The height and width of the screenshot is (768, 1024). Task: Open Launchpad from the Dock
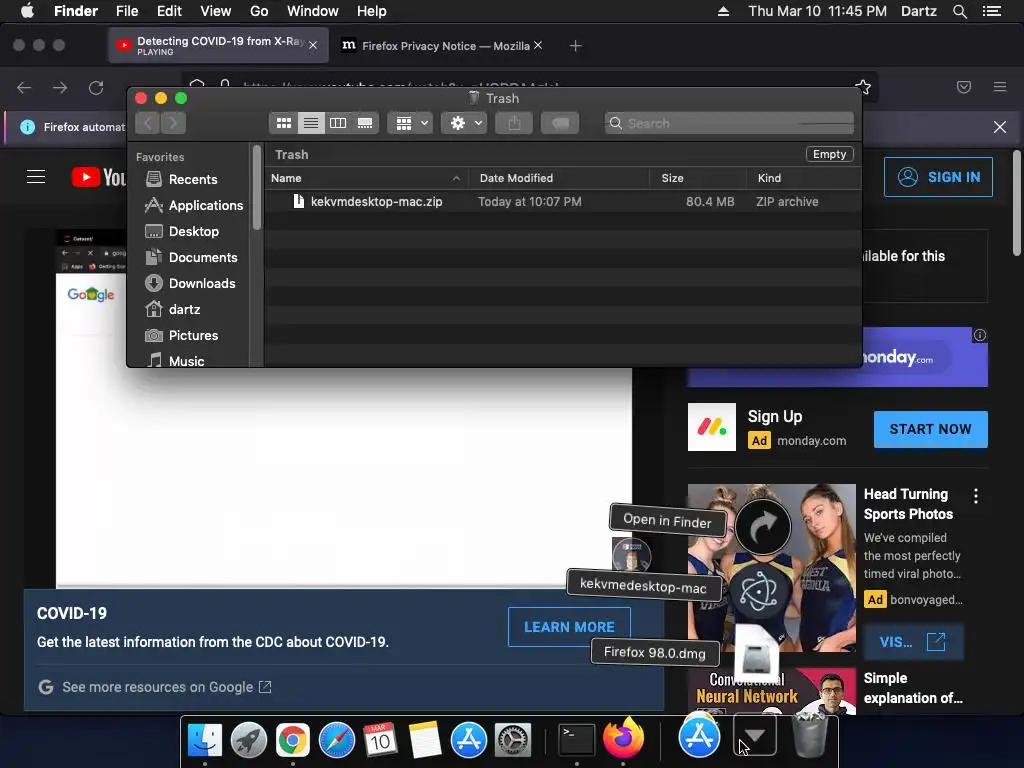click(x=249, y=740)
